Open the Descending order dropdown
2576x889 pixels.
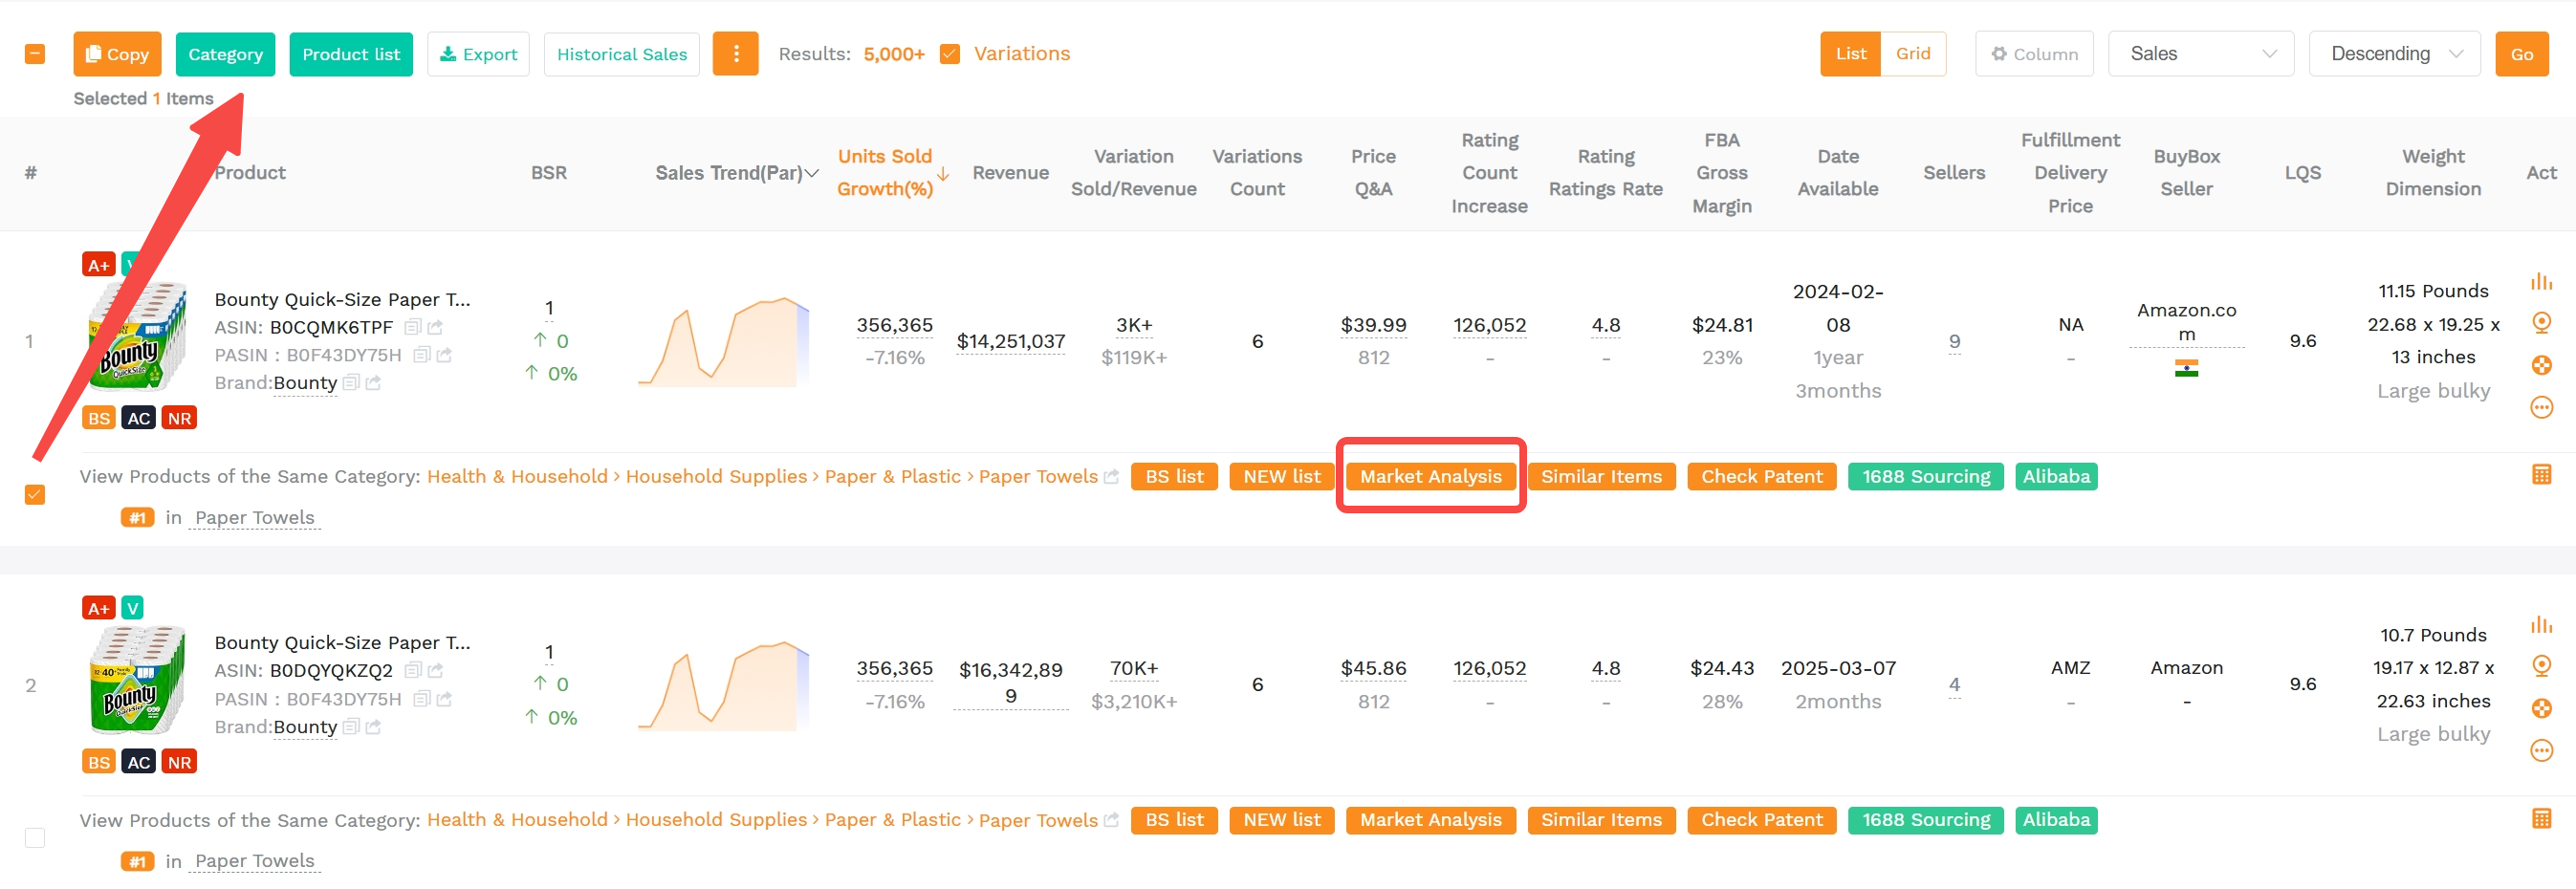pos(2394,54)
